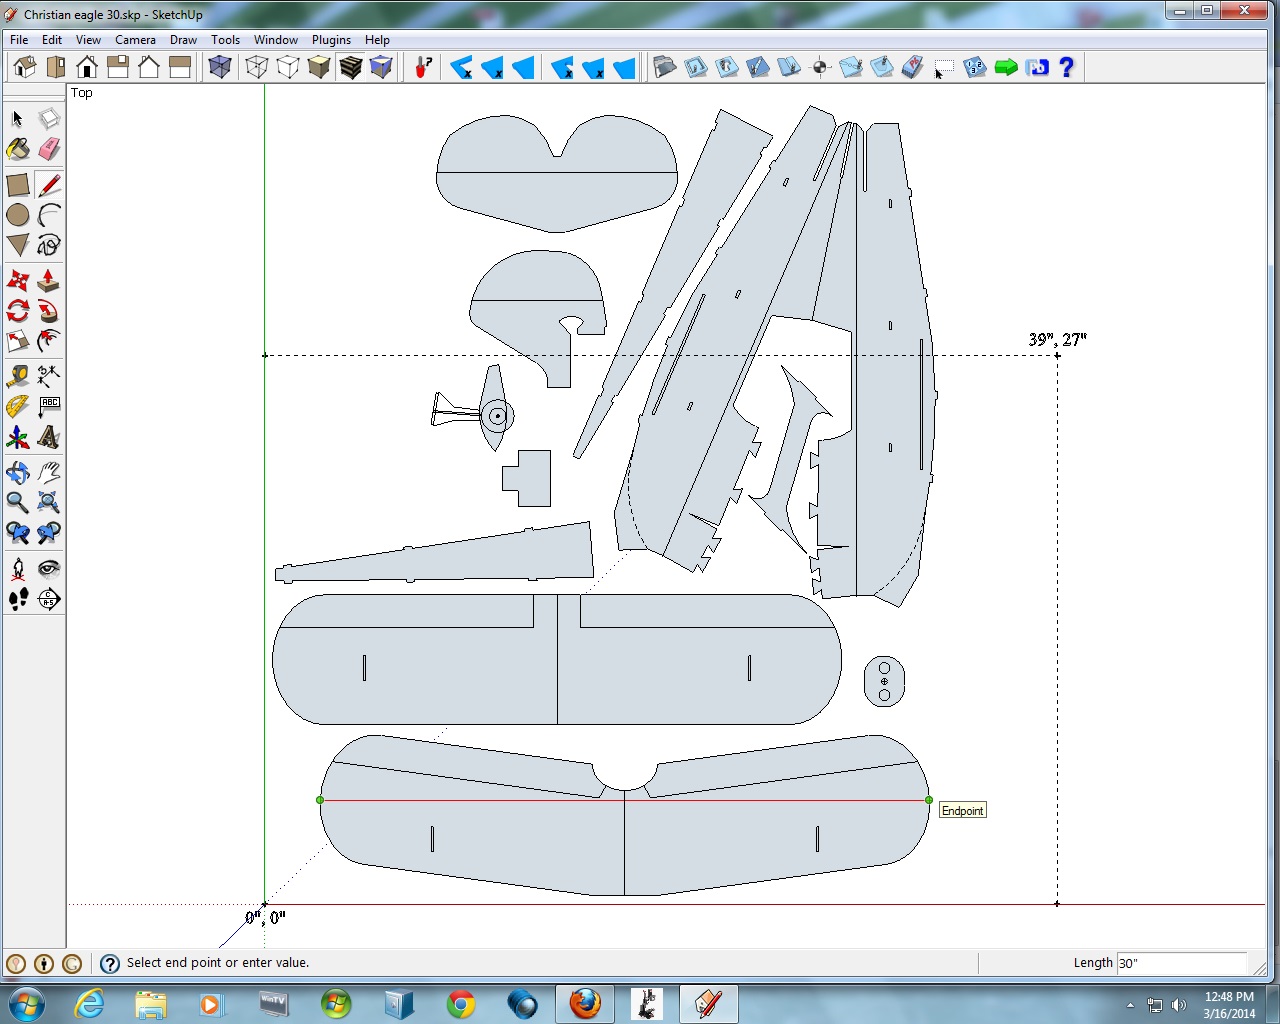Switch to Iso view house icon
Image resolution: width=1280 pixels, height=1024 pixels.
(x=25, y=67)
